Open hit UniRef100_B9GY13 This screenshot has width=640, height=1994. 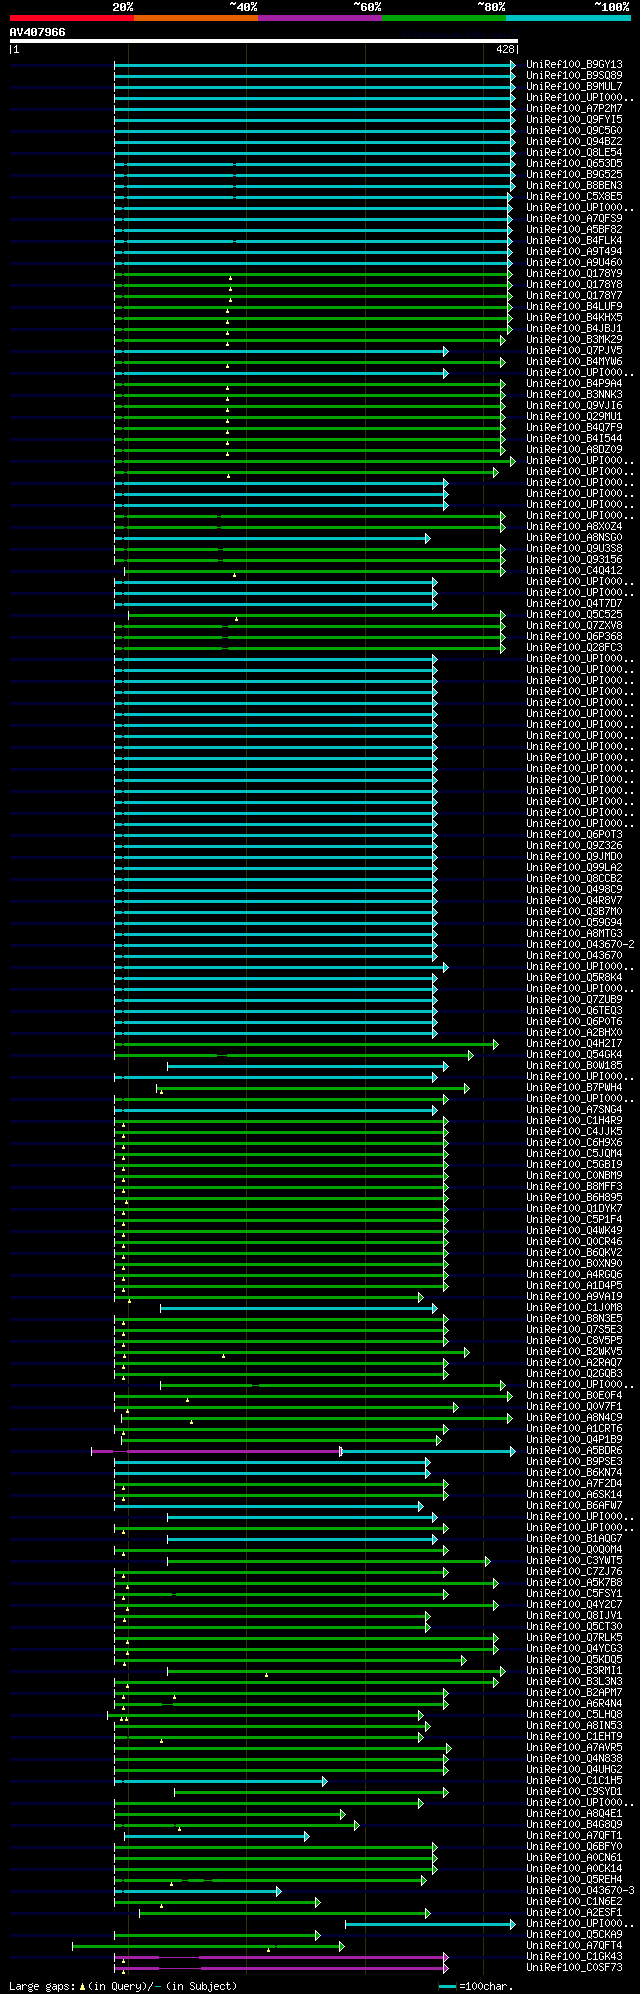(574, 65)
